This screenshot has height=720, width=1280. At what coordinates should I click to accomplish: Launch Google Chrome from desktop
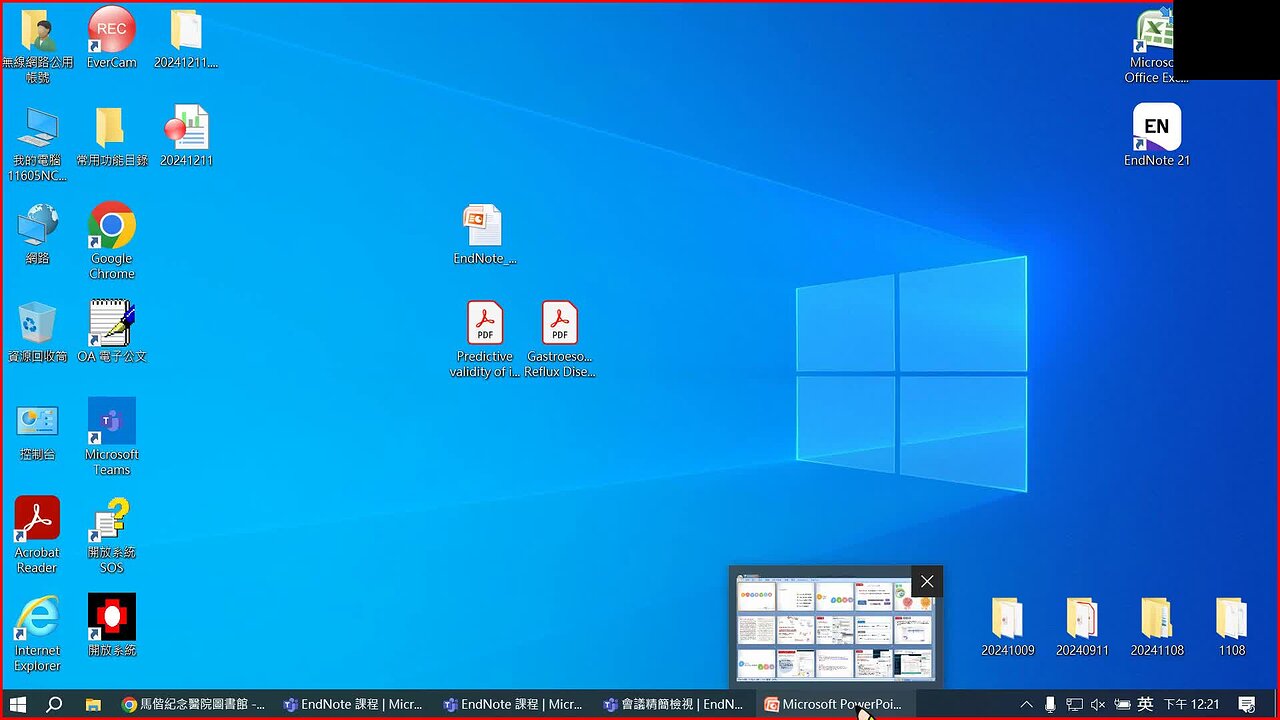point(111,241)
